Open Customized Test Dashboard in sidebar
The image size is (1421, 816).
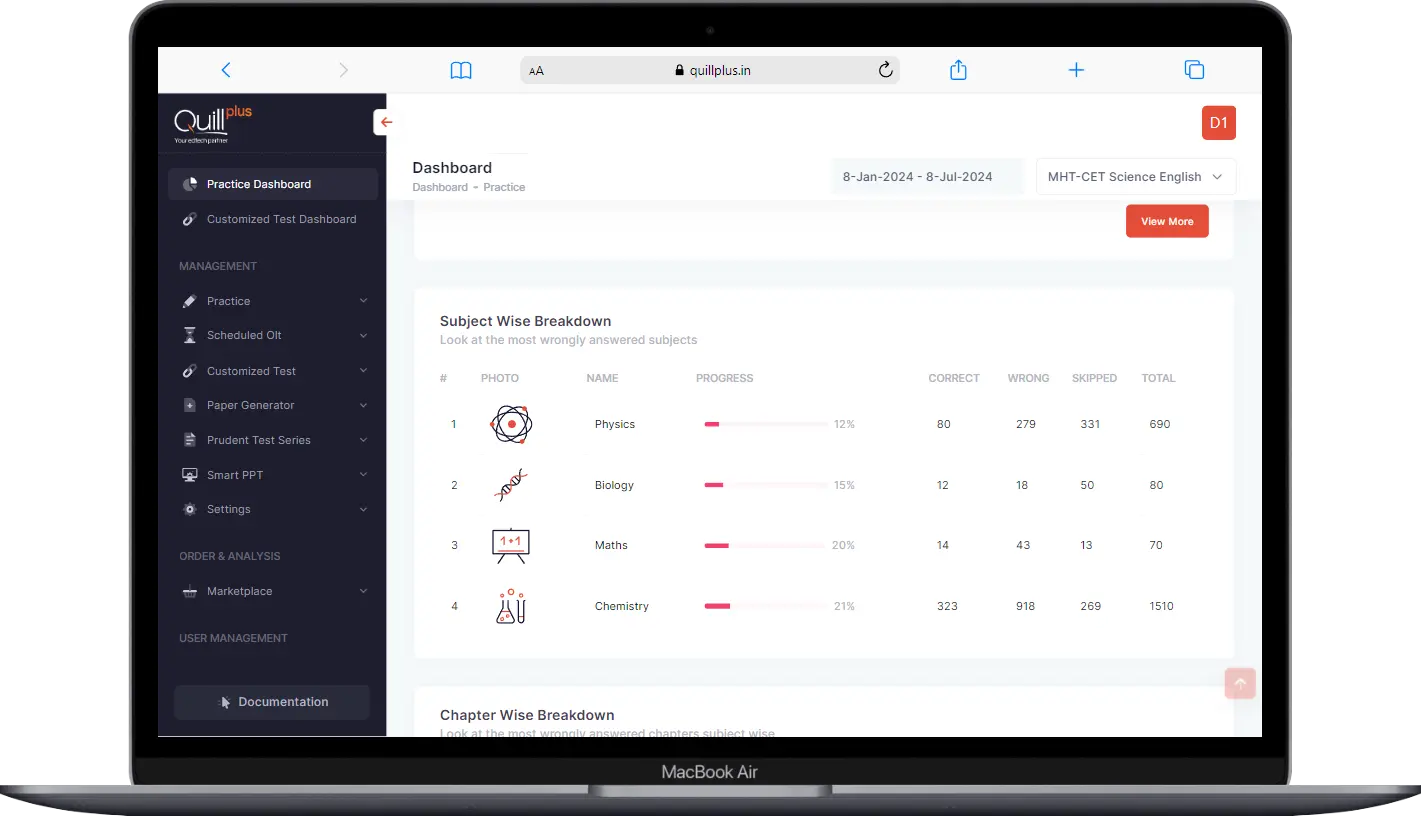tap(273, 219)
